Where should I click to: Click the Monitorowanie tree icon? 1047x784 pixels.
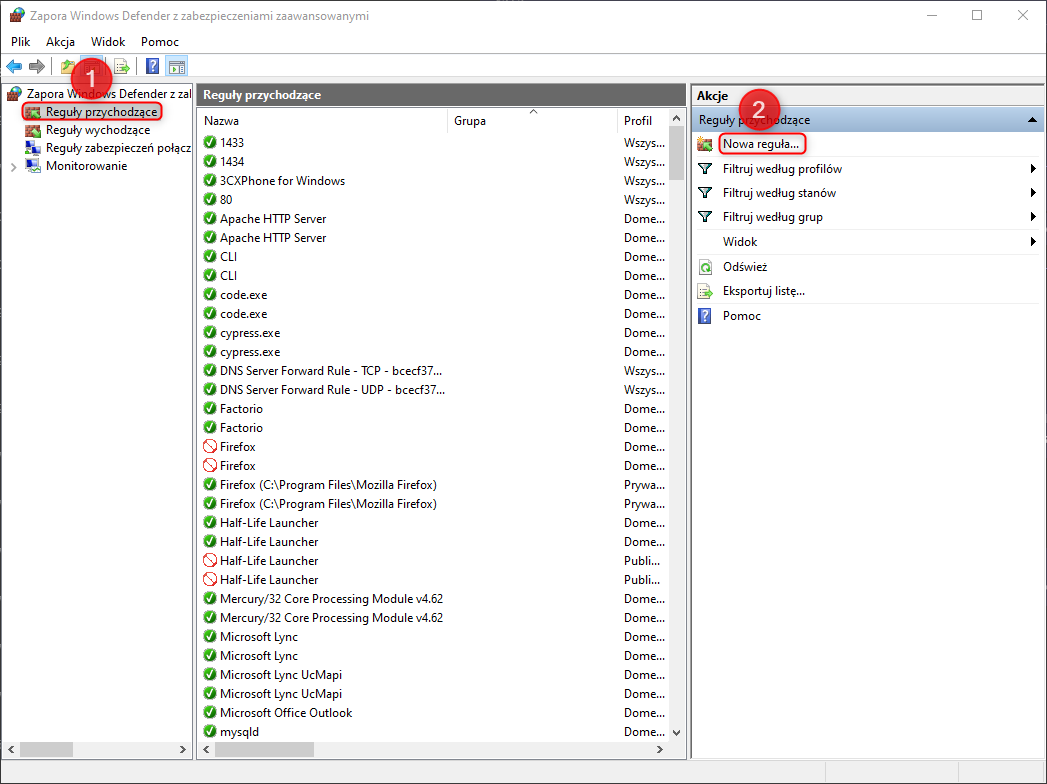coord(33,166)
